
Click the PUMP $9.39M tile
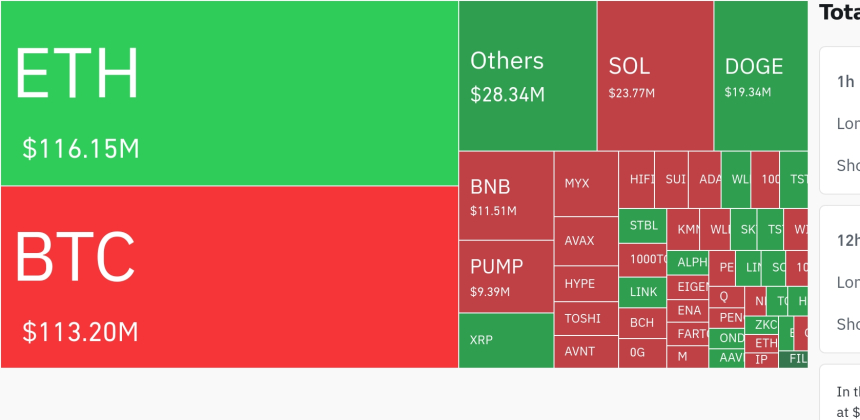pos(506,276)
